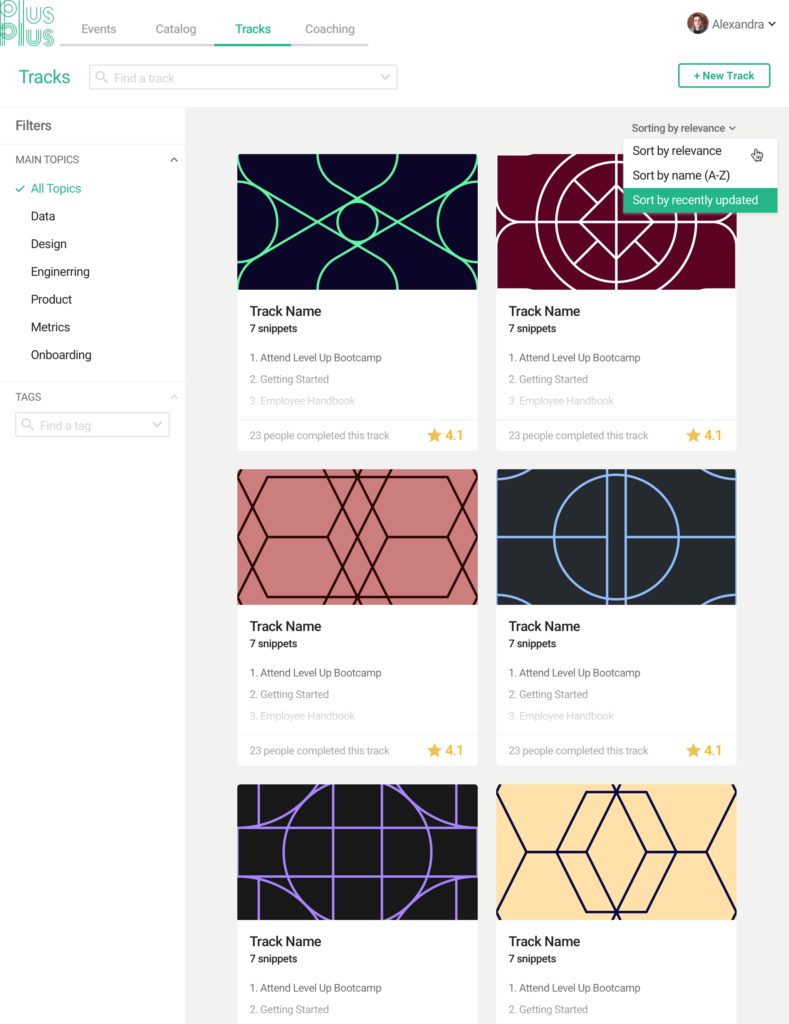Filter by Metrics topic
The height and width of the screenshot is (1024, 789).
point(50,327)
